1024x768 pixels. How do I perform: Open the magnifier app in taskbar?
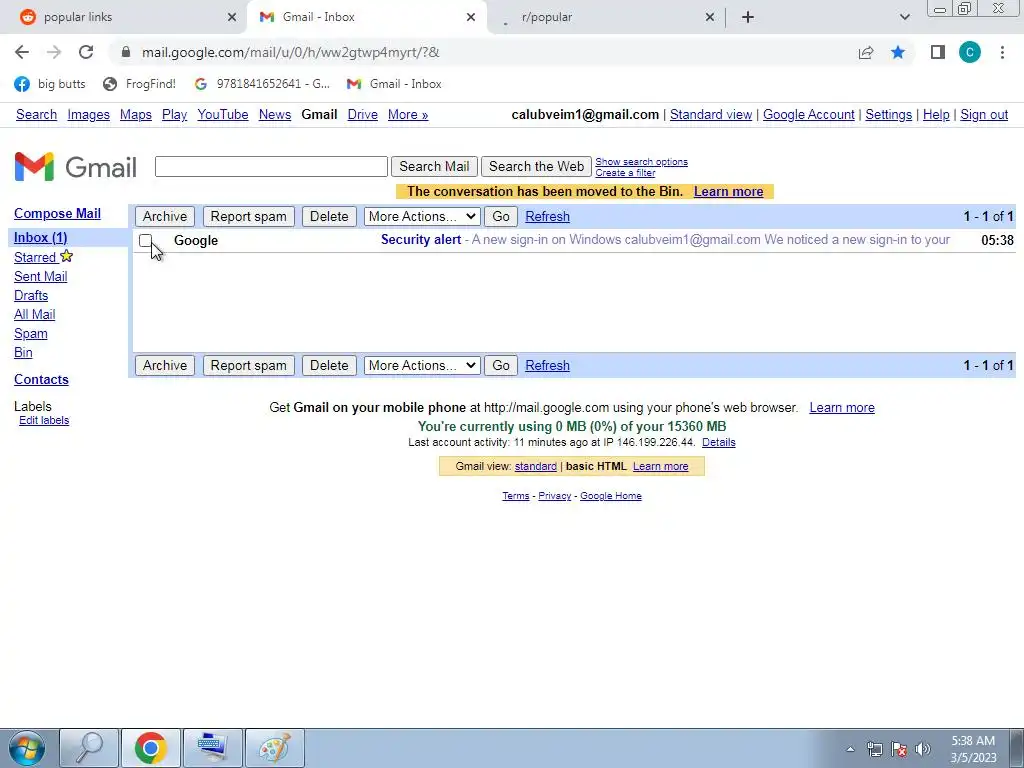pos(89,748)
